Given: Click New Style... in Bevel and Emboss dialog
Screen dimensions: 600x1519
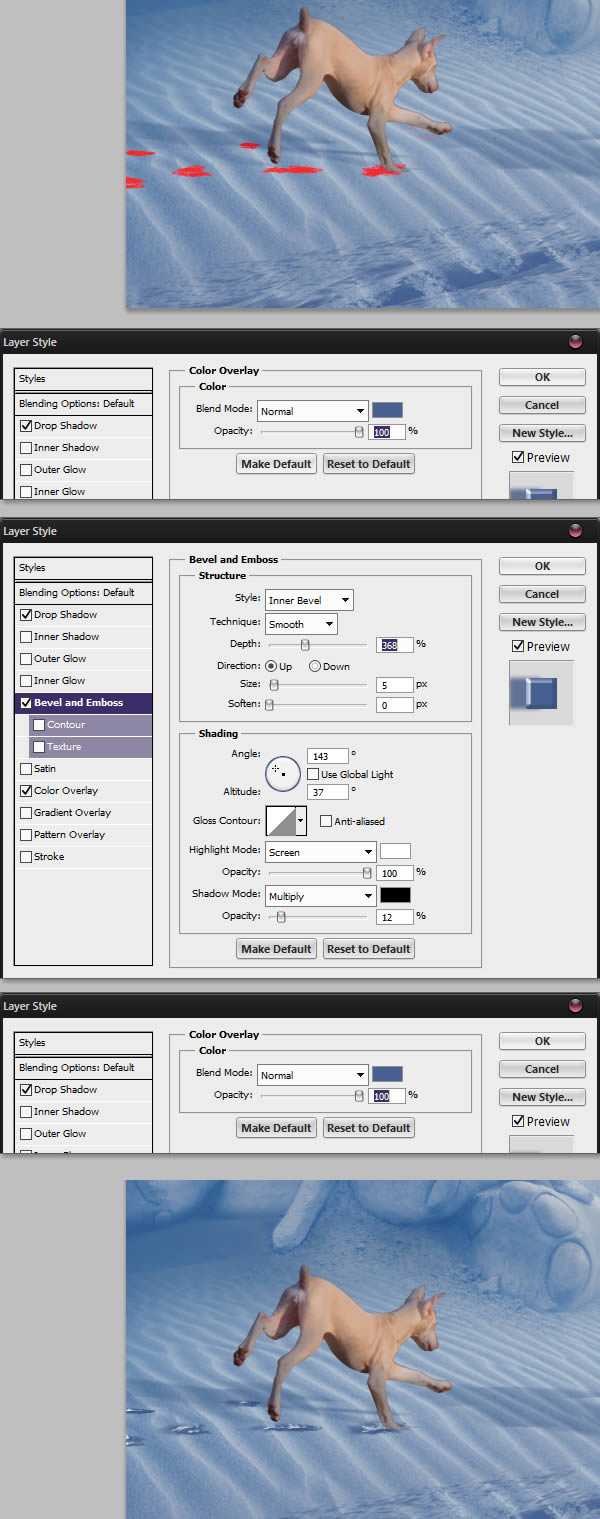Looking at the screenshot, I should 542,622.
